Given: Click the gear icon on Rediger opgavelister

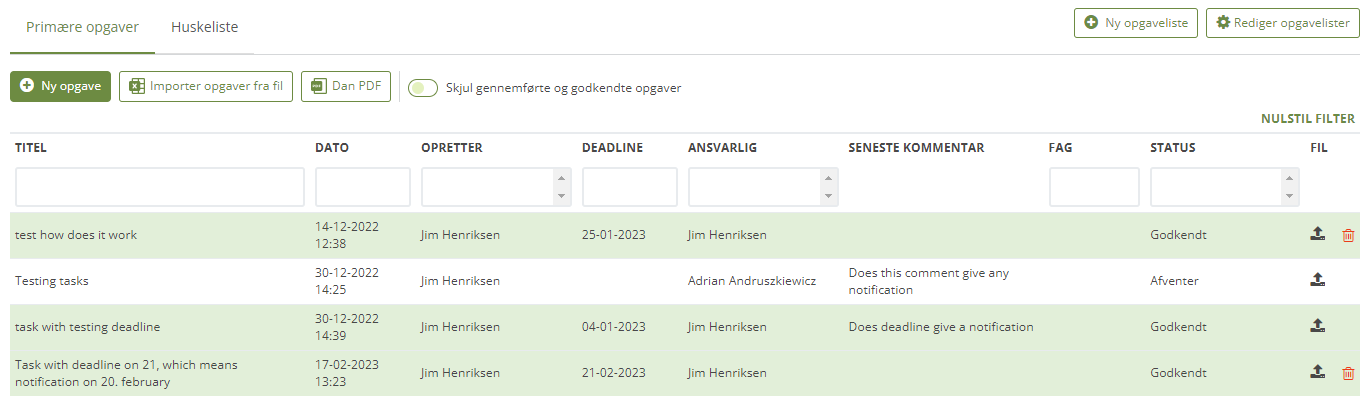Looking at the screenshot, I should point(1222,23).
